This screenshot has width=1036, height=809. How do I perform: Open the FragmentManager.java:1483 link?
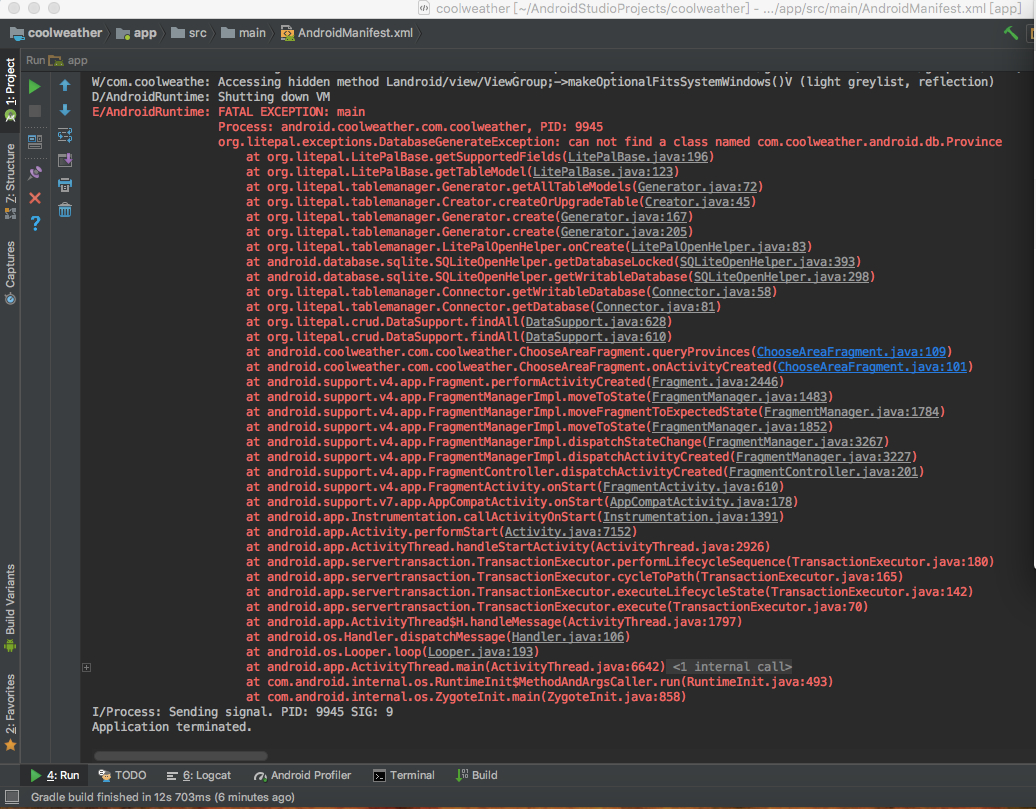(x=739, y=397)
